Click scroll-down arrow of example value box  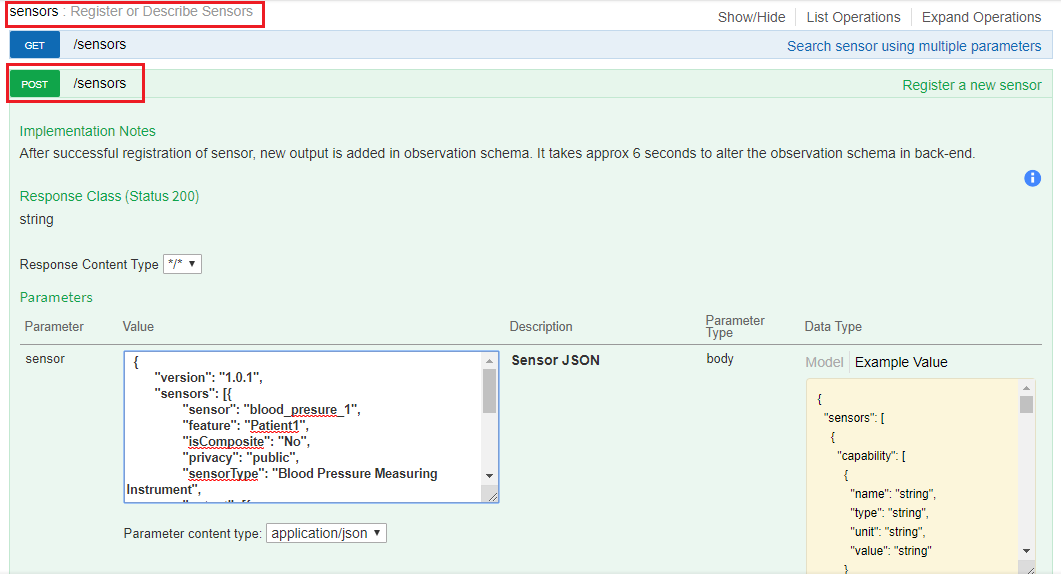point(1026,551)
